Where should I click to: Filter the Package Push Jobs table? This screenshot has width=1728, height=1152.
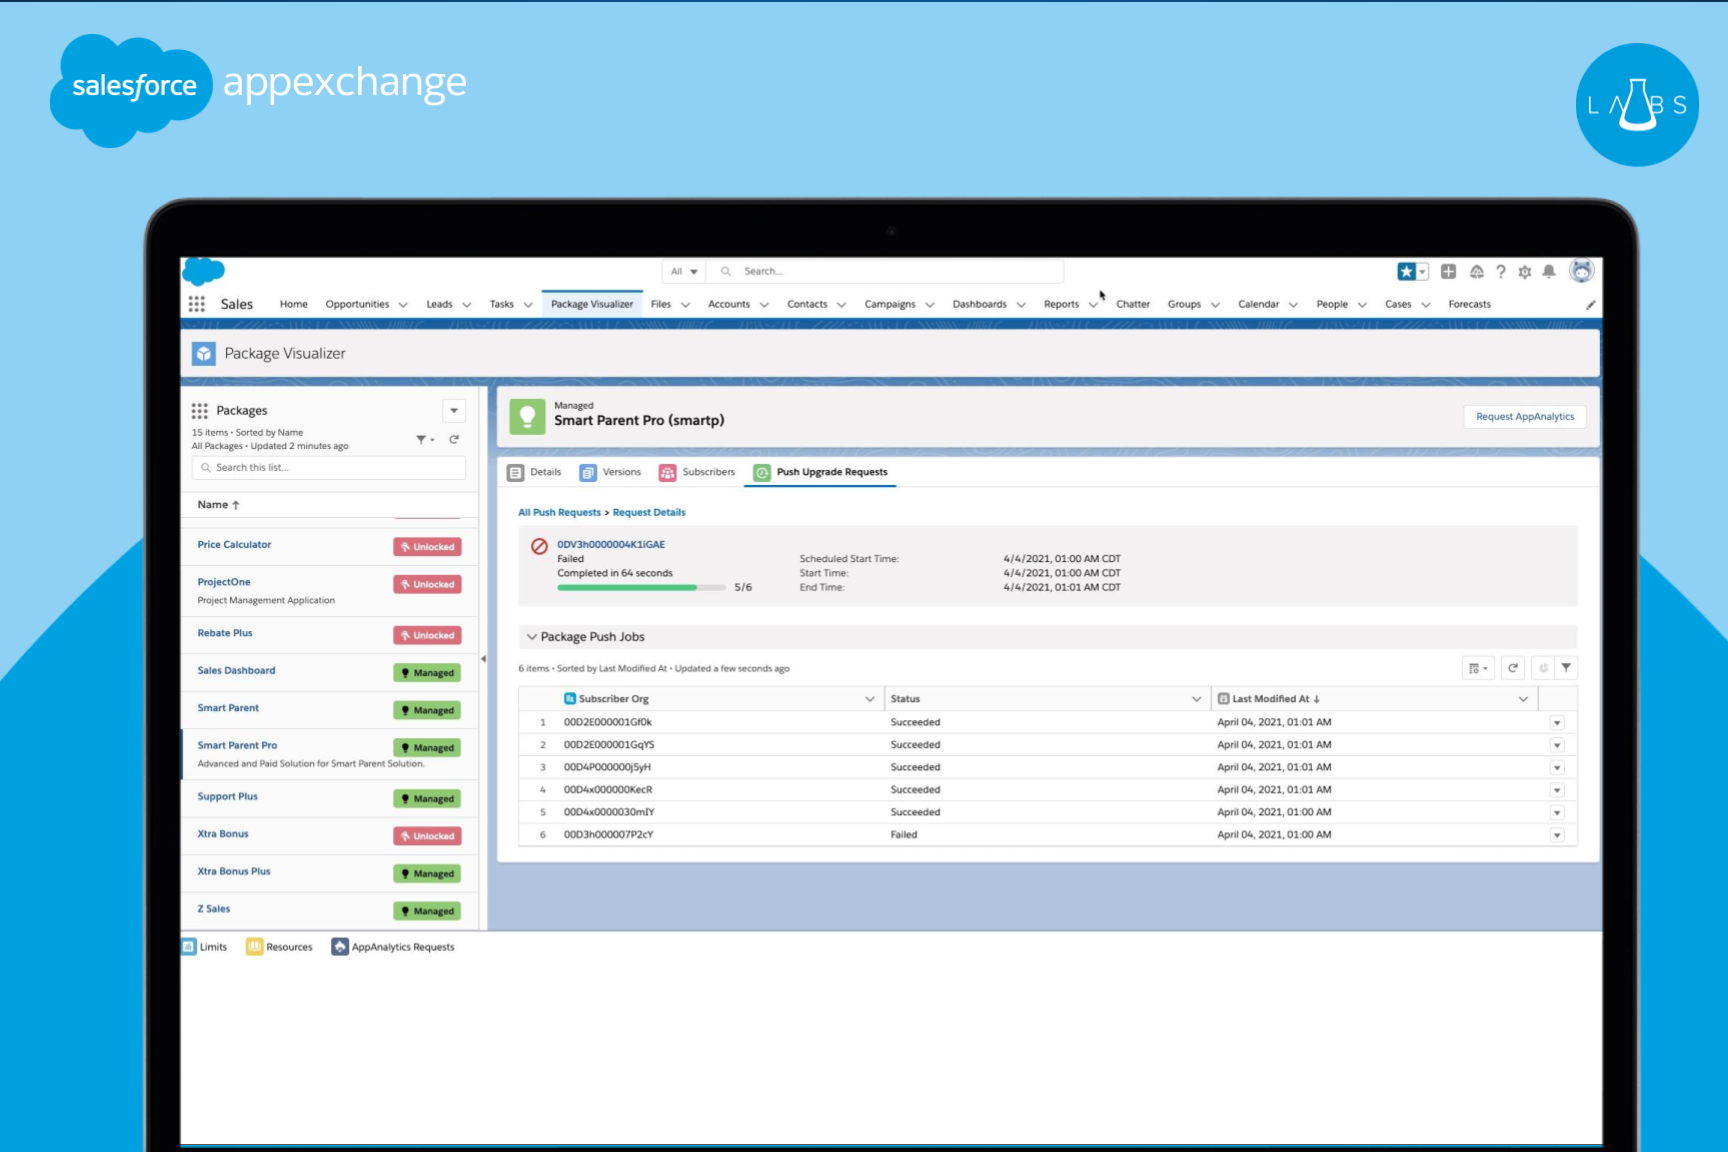click(x=1566, y=668)
